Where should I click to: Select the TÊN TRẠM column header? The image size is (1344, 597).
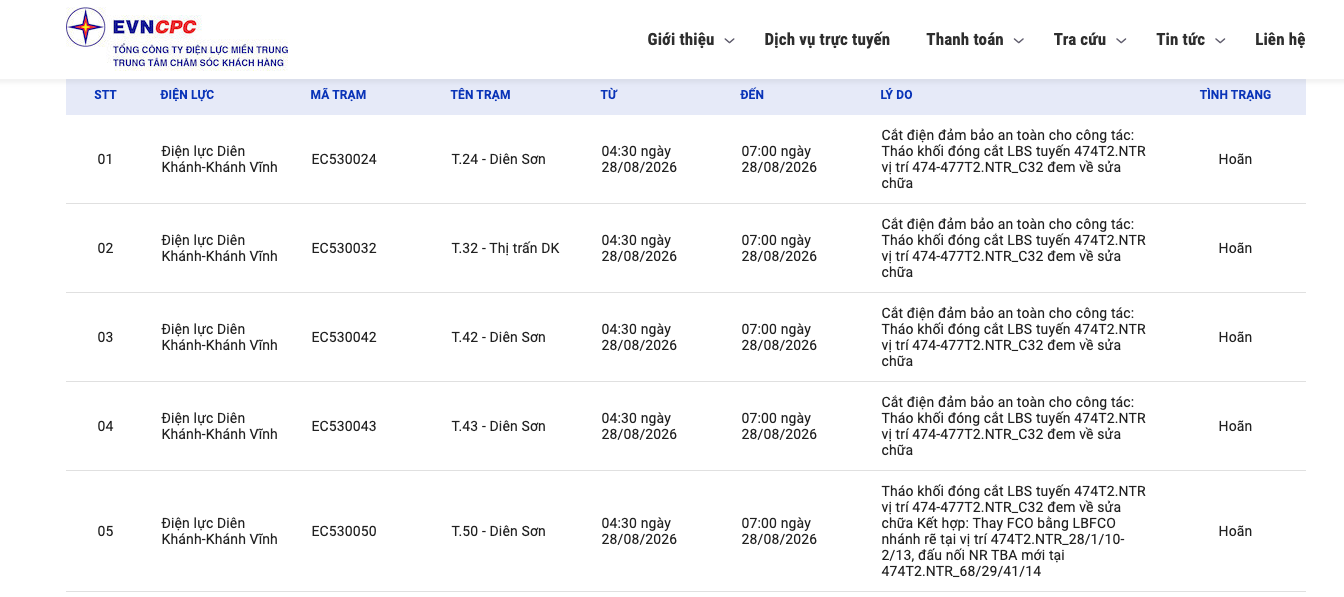480,95
